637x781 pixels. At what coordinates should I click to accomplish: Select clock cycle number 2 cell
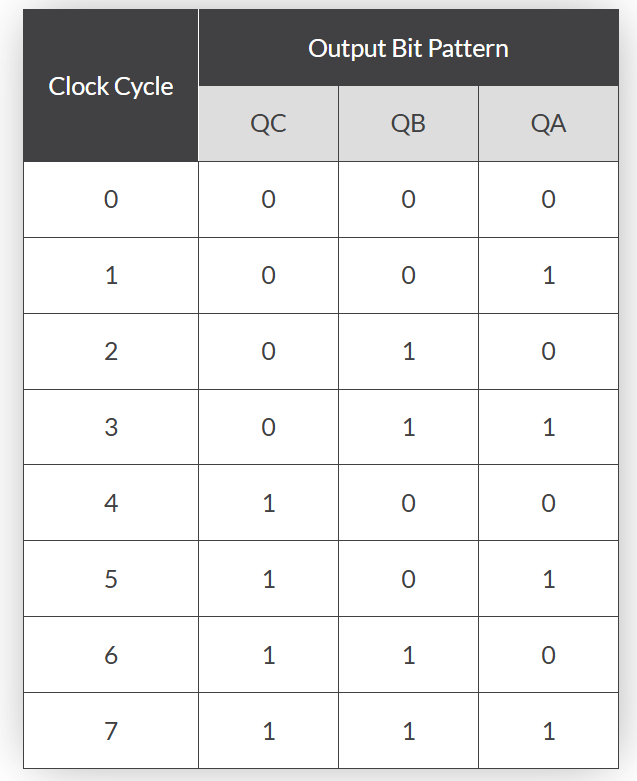[x=111, y=351]
